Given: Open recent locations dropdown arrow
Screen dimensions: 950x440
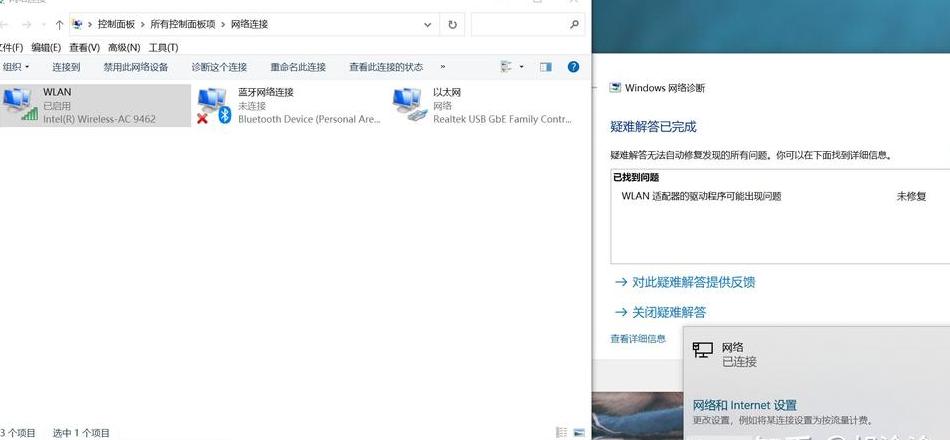Looking at the screenshot, I should pyautogui.click(x=43, y=25).
